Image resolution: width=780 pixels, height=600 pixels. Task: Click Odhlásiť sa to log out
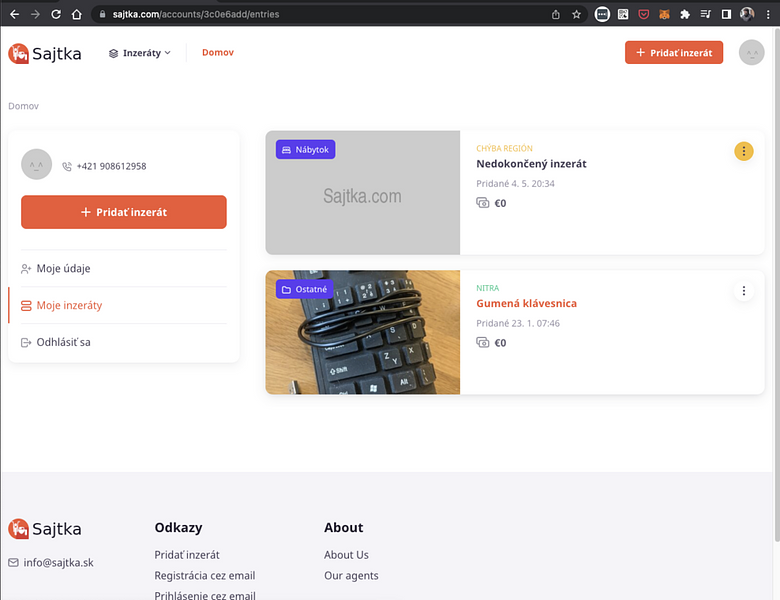pyautogui.click(x=63, y=343)
